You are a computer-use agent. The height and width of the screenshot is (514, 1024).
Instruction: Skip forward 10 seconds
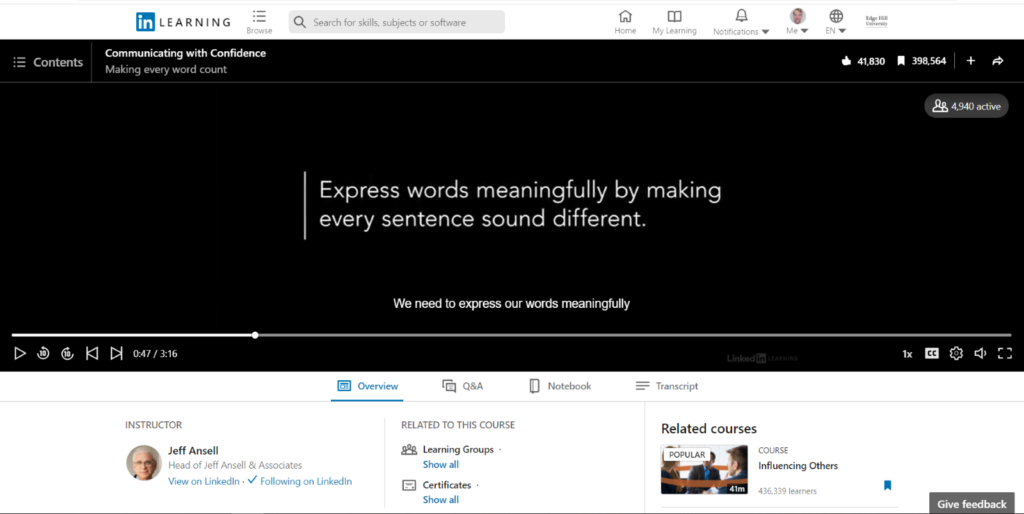[x=67, y=353]
